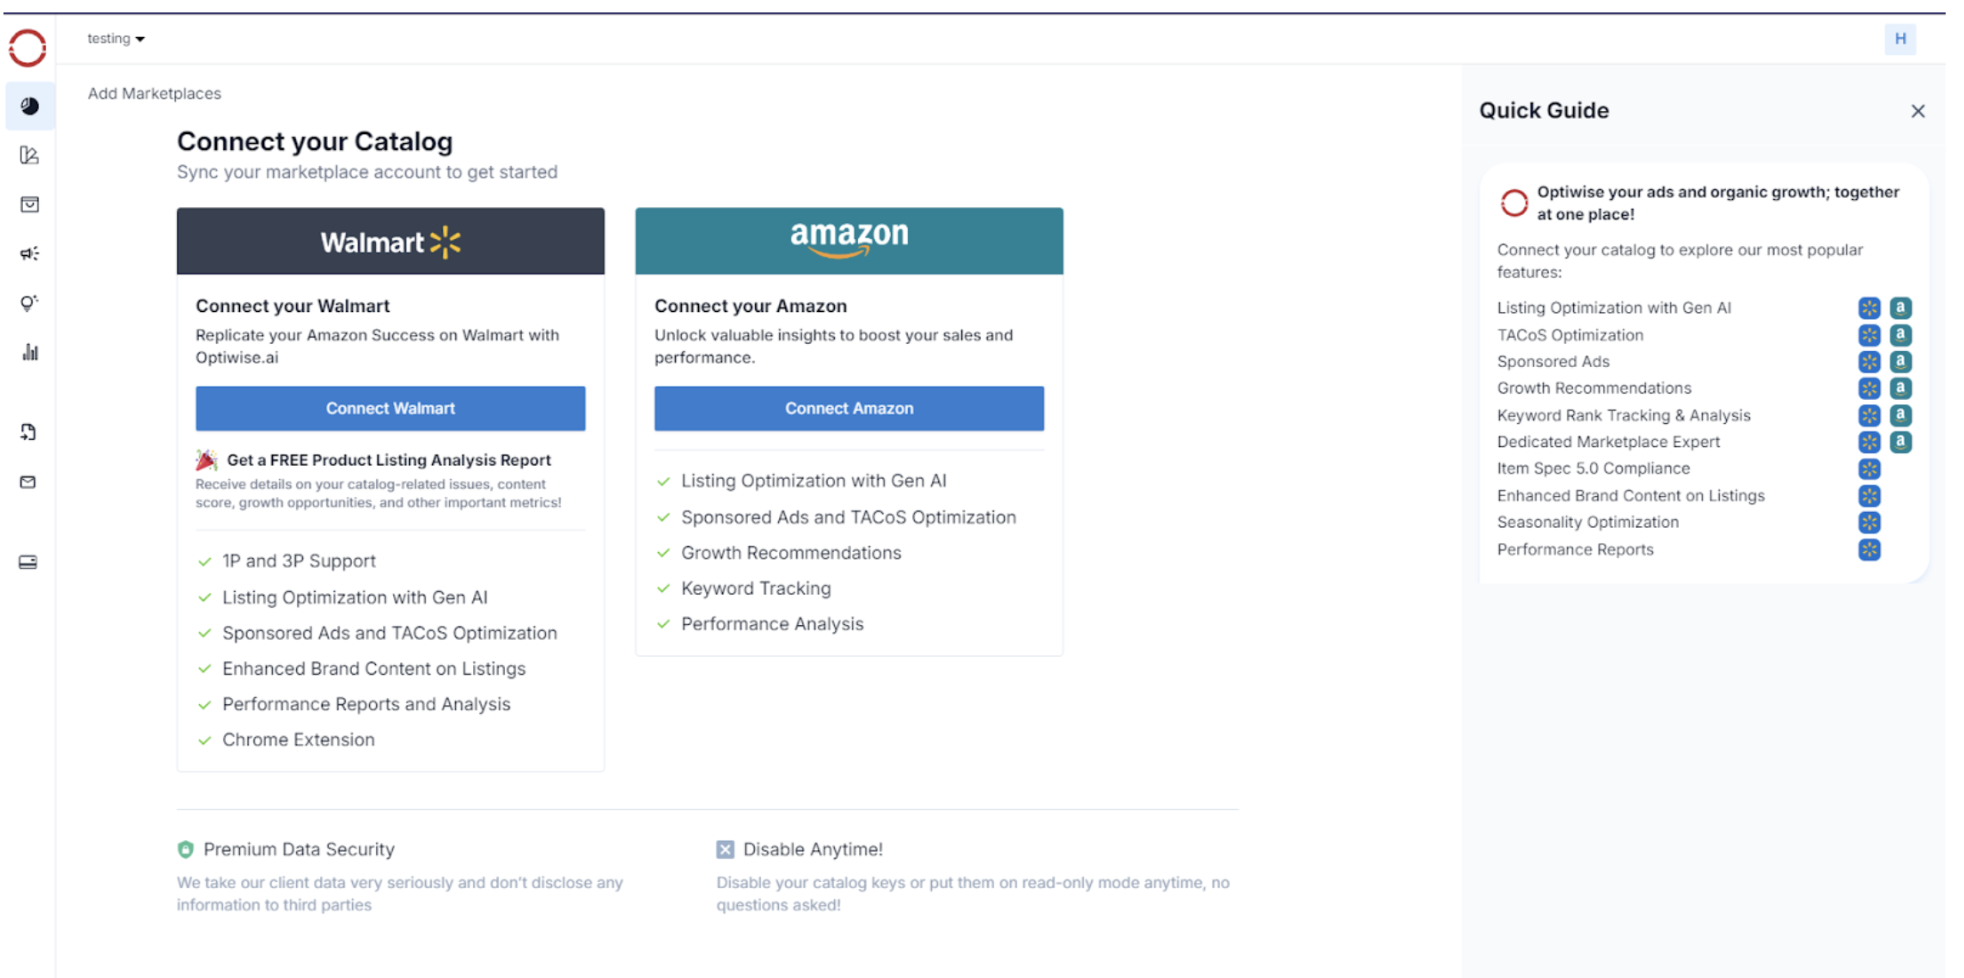Image resolution: width=1964 pixels, height=978 pixels.
Task: Open the bar chart reports sidebar icon
Action: point(30,352)
